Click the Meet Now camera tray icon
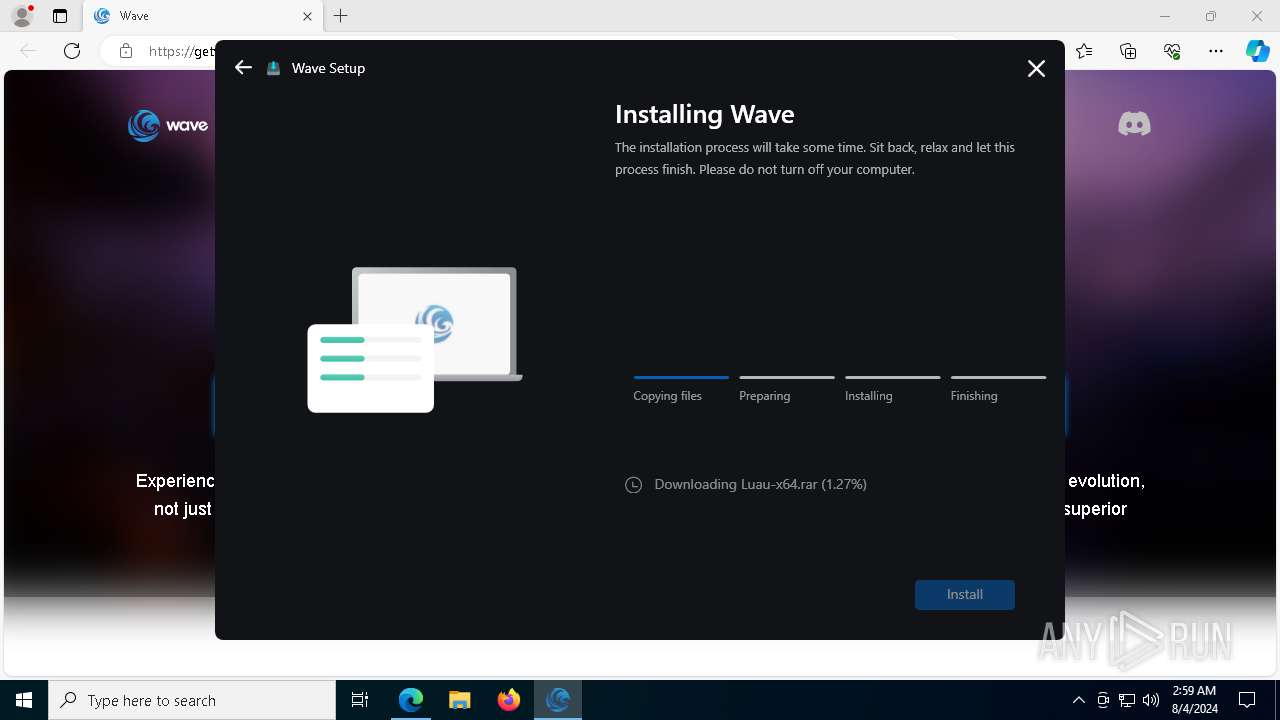 click(x=1103, y=700)
